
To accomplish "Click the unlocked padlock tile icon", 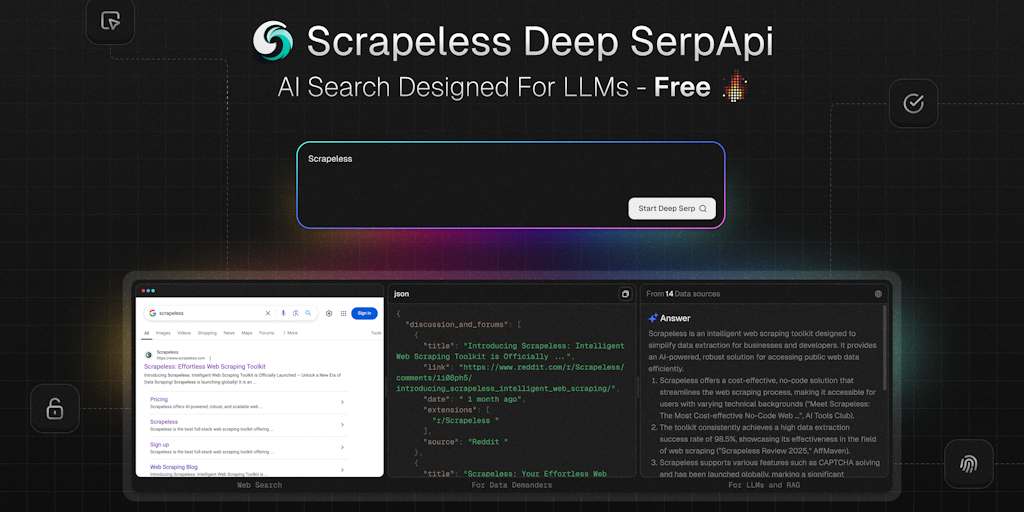I will (x=55, y=409).
